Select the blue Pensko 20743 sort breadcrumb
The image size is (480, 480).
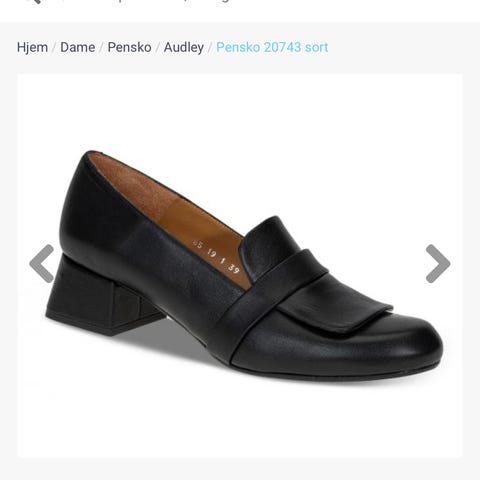coord(272,47)
